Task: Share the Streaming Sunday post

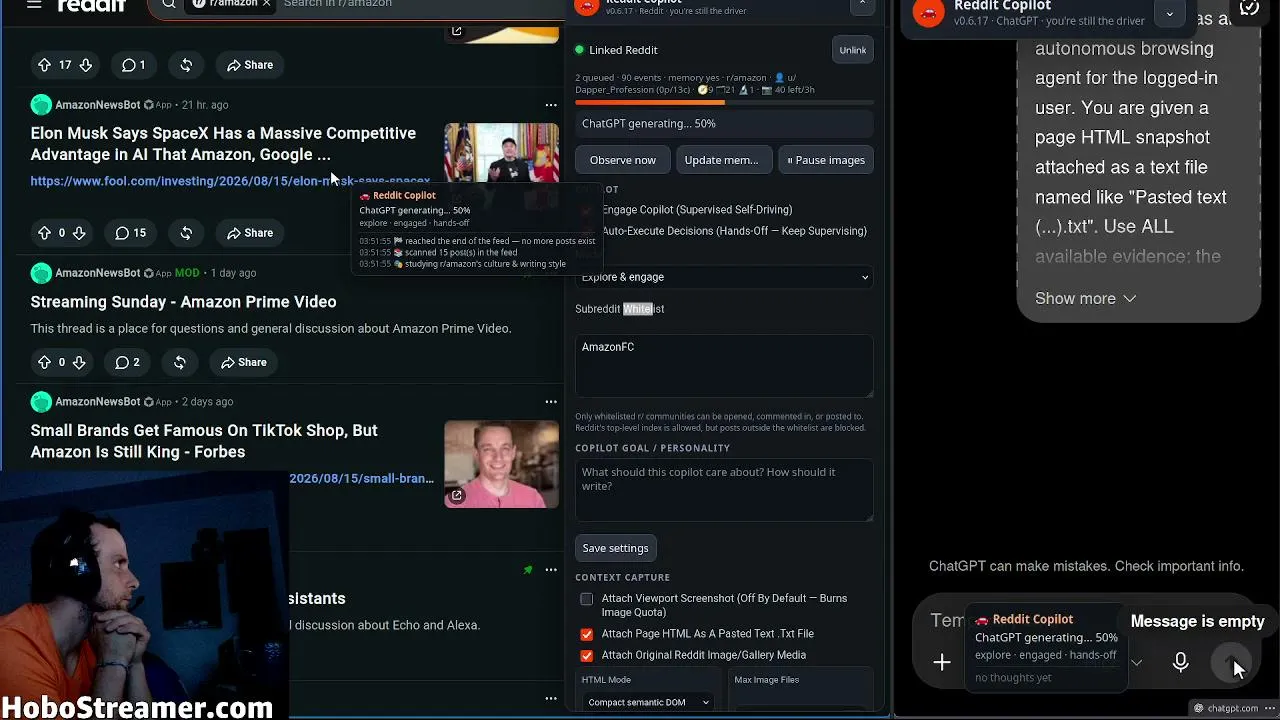Action: [x=244, y=362]
